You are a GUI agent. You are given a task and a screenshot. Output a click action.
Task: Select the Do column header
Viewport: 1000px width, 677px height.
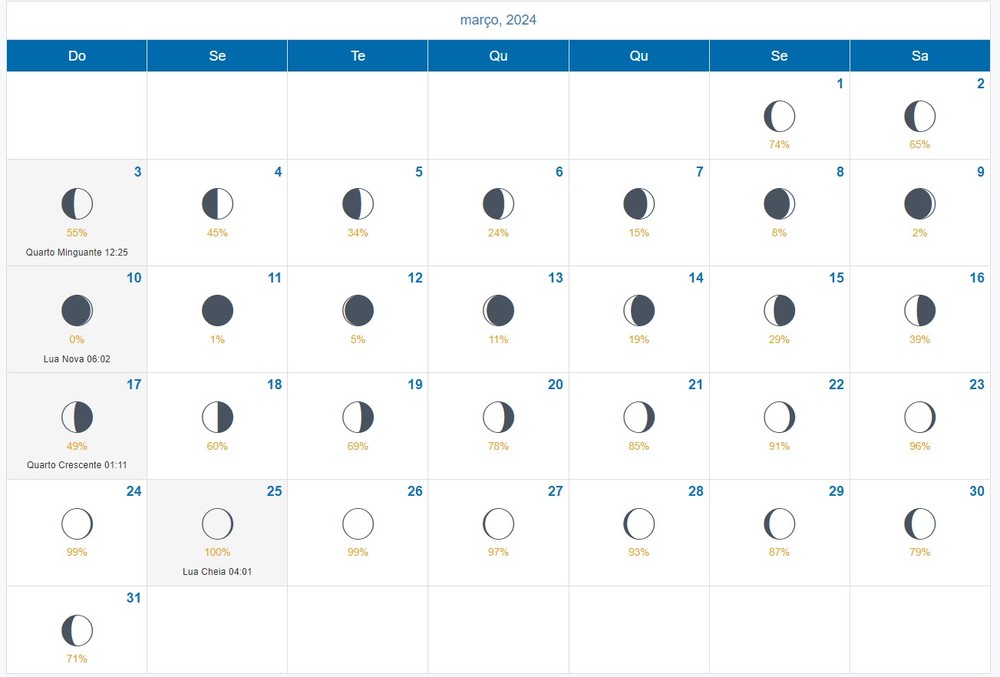(77, 56)
